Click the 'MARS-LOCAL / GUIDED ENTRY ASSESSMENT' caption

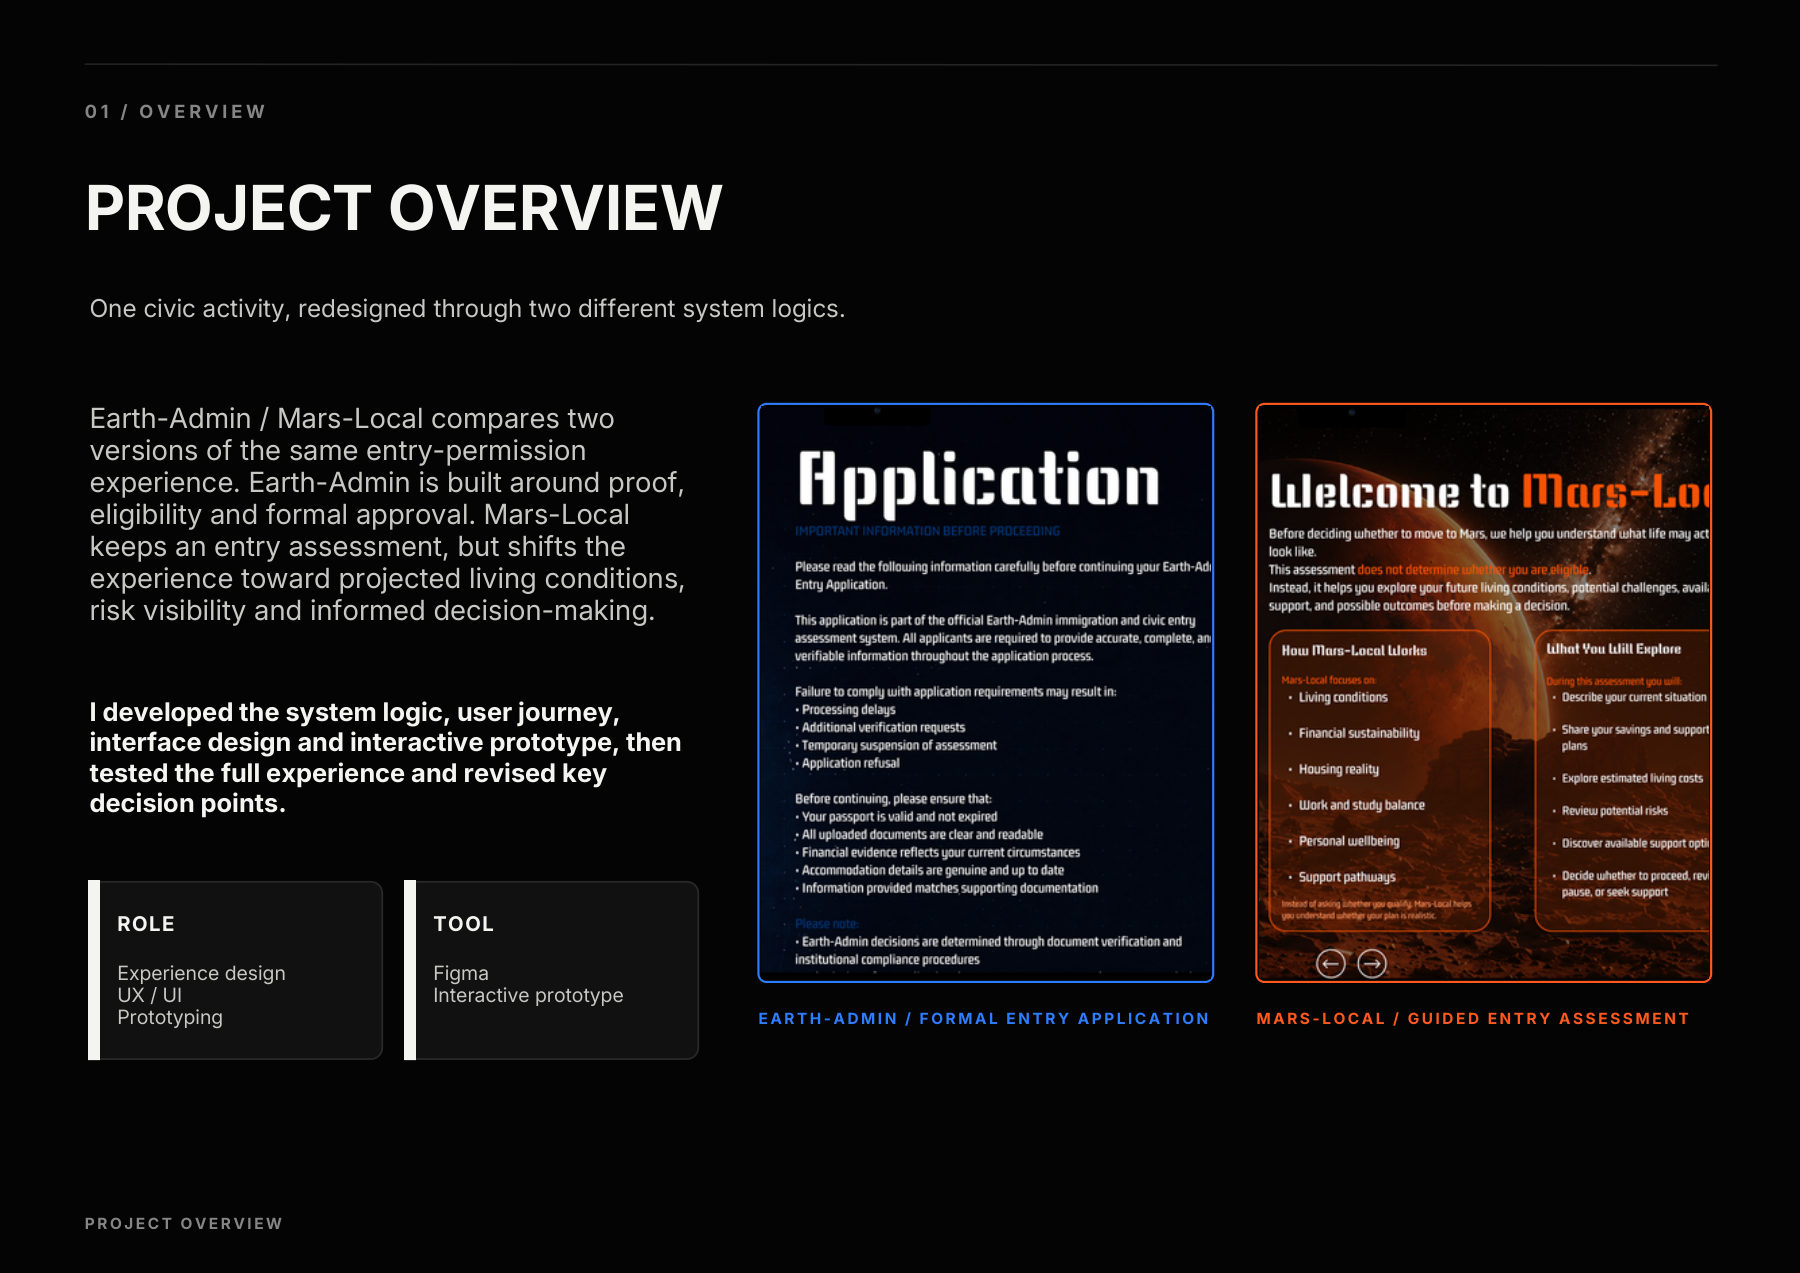point(1473,1018)
